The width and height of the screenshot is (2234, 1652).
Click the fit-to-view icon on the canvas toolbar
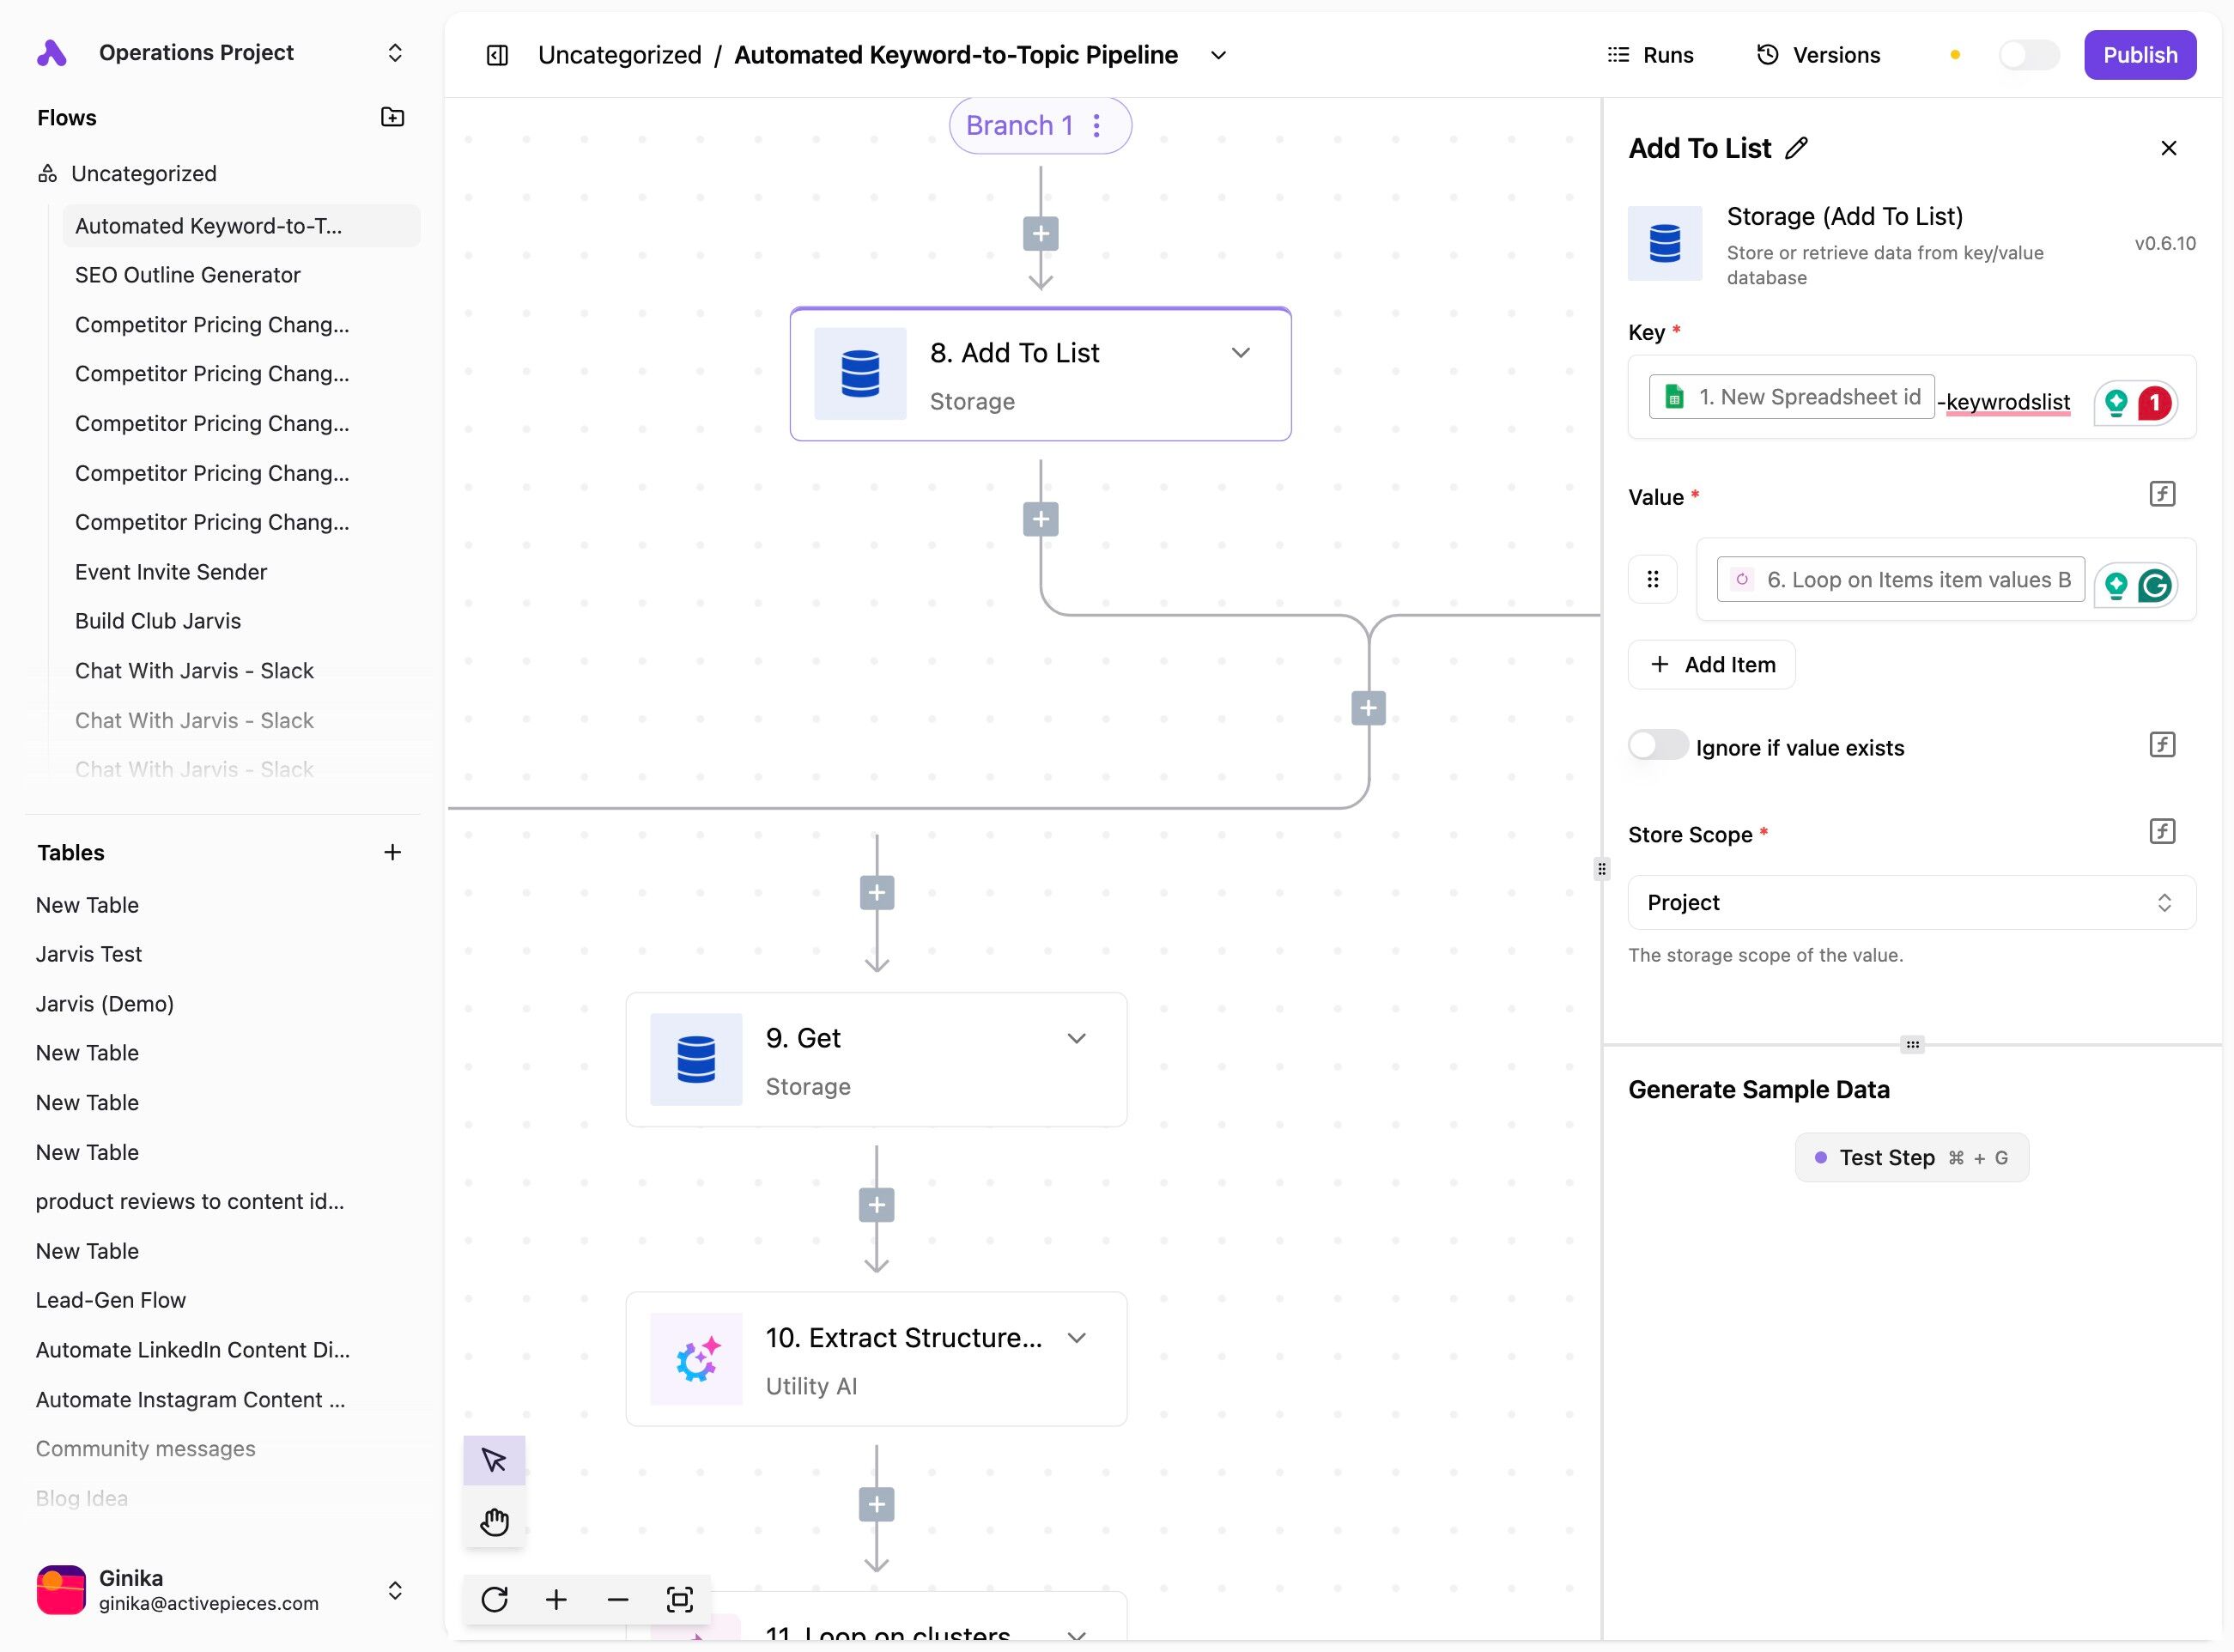679,1599
